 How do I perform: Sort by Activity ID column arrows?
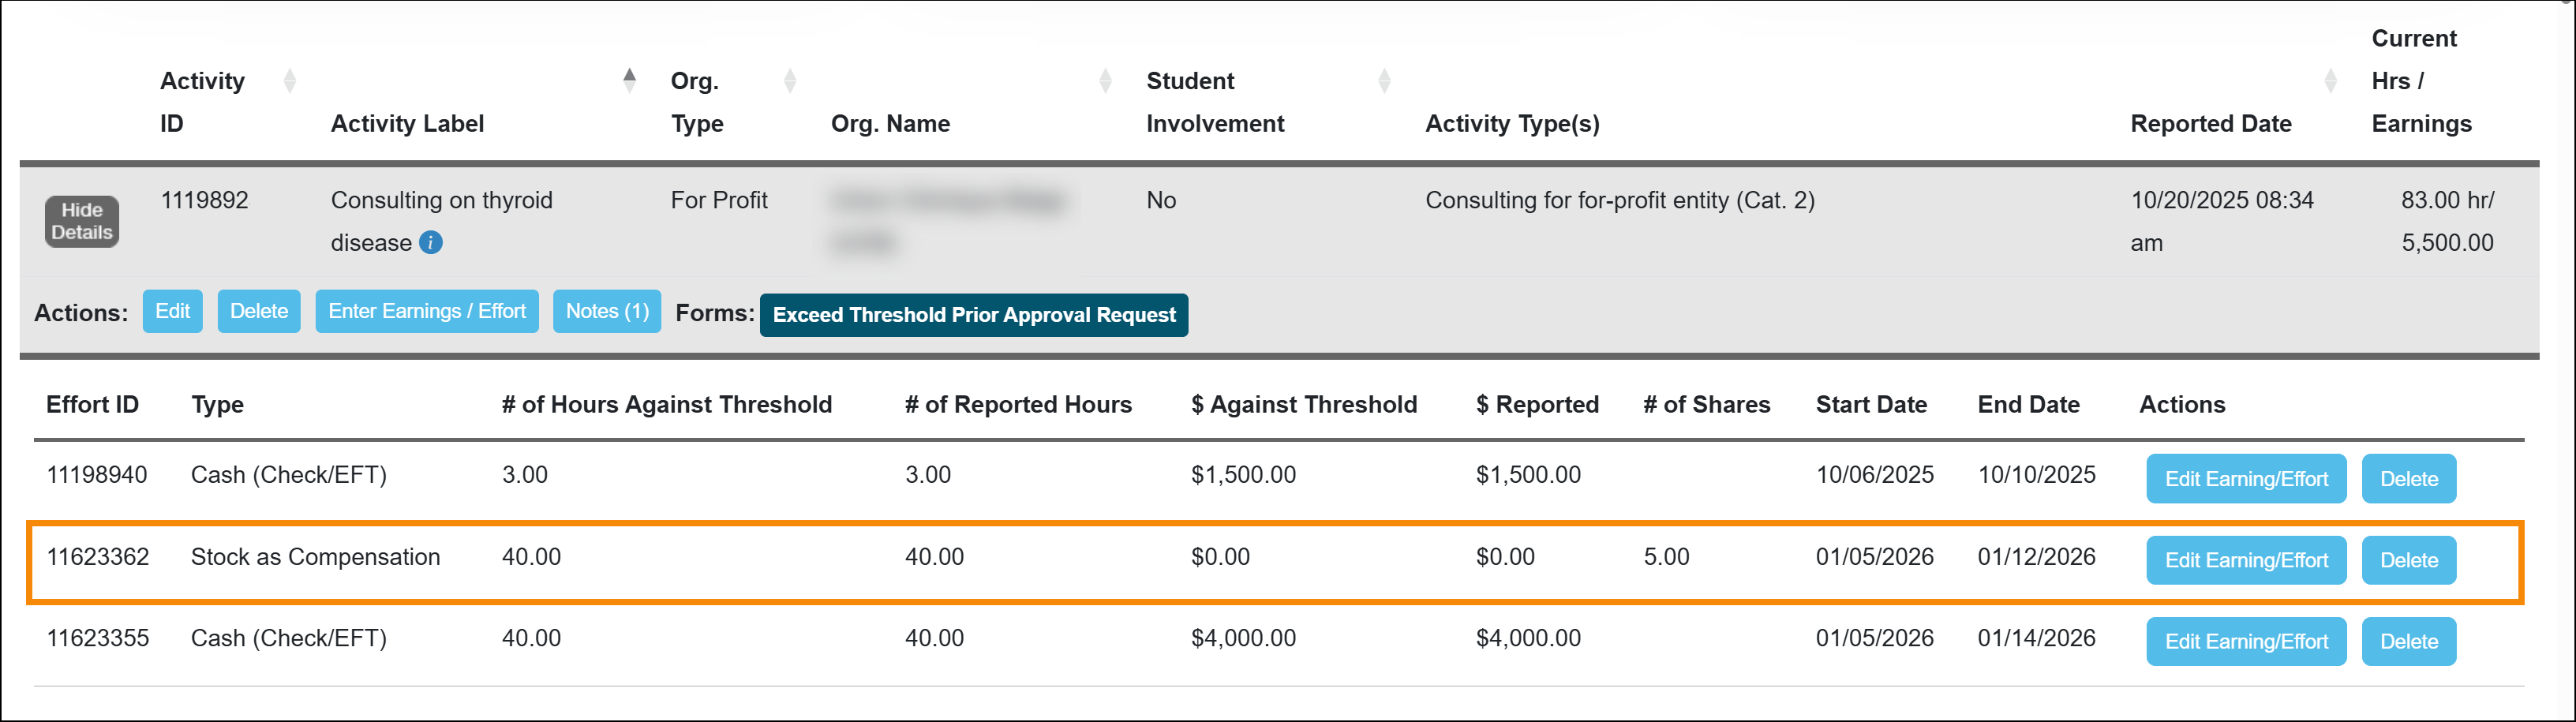click(290, 81)
